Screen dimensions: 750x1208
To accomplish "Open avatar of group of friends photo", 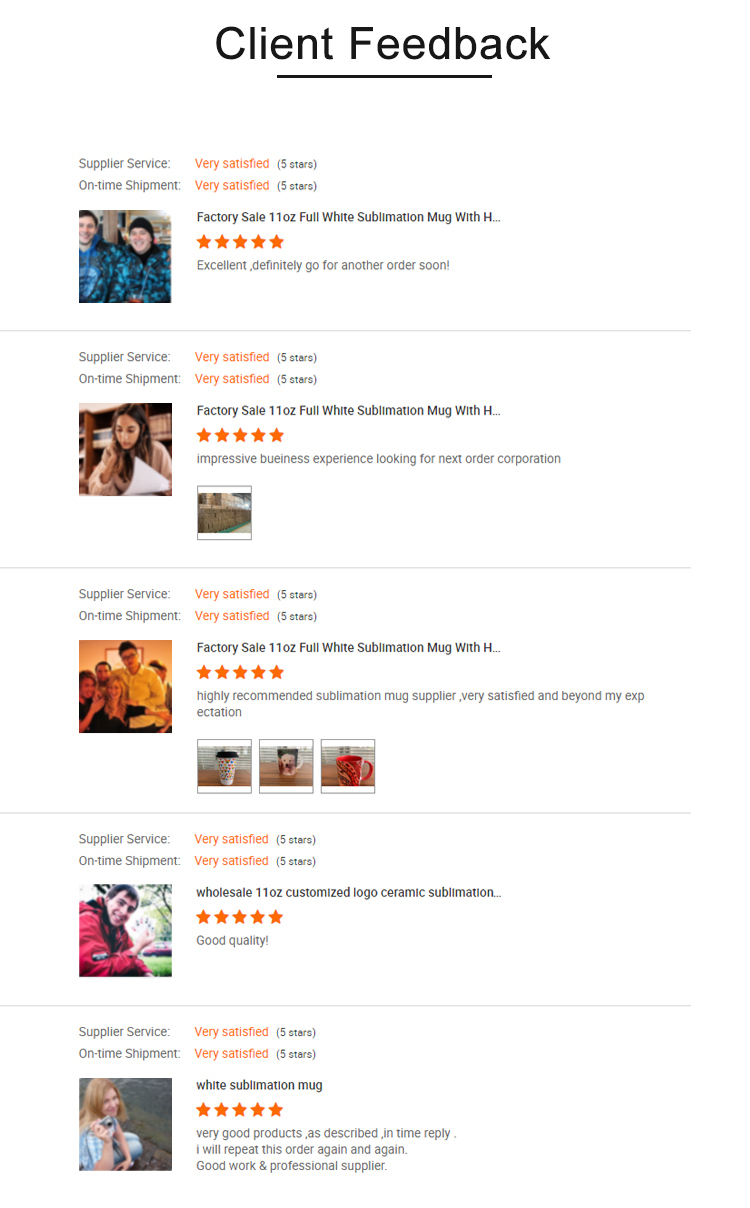I will pos(125,686).
